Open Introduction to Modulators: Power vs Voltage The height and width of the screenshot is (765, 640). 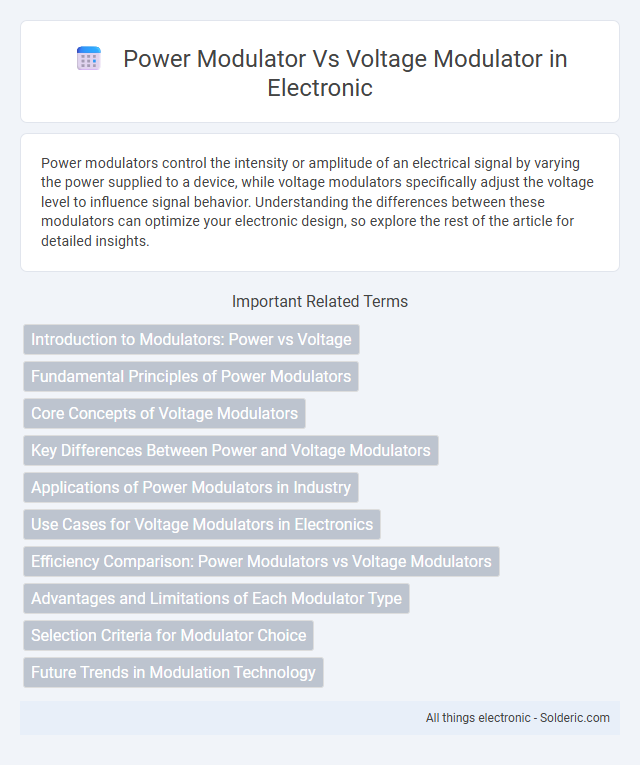pyautogui.click(x=191, y=340)
